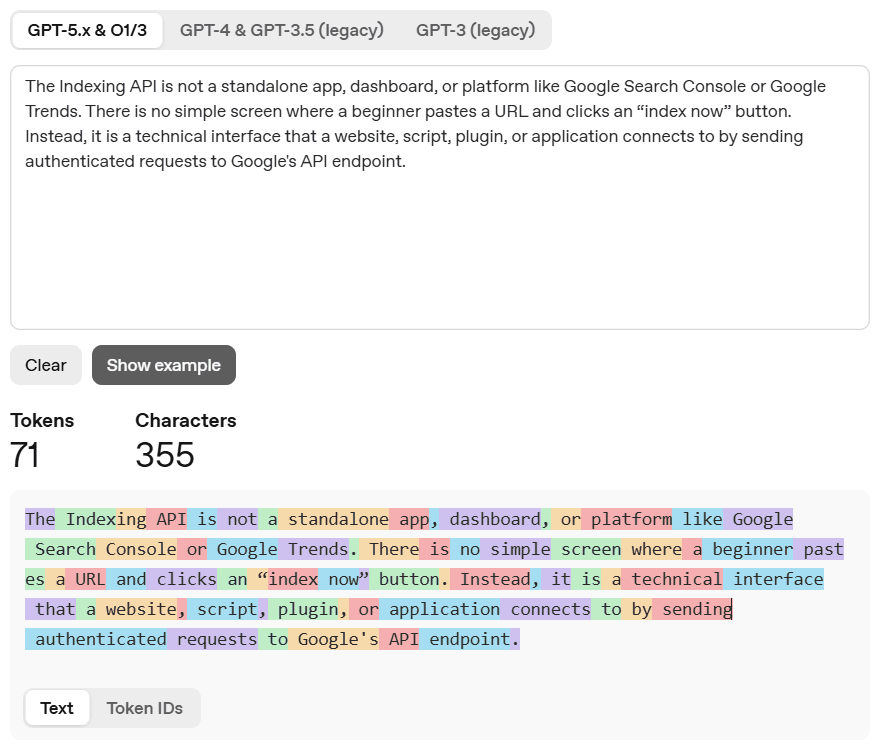Switch to GPT-4 & GPT-3.5 (legacy) tab
Screen dimensions: 880x741
[x=282, y=30]
